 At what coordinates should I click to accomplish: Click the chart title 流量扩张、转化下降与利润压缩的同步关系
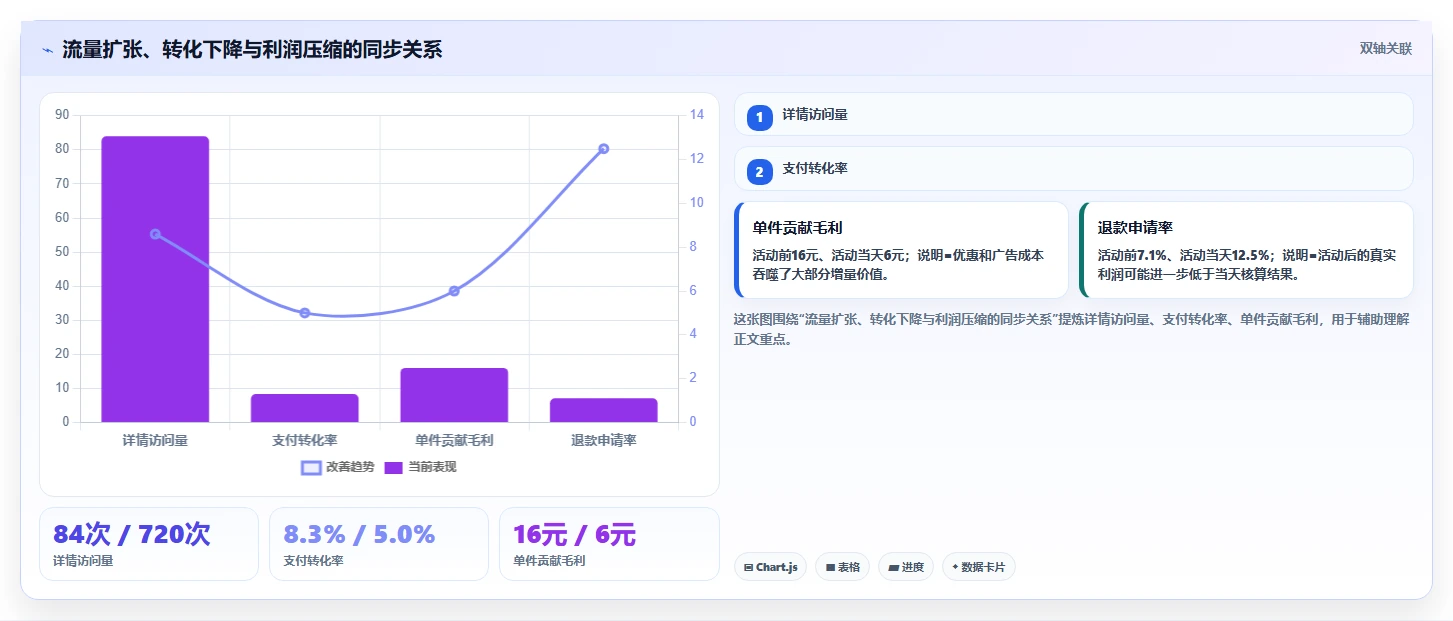pyautogui.click(x=252, y=50)
